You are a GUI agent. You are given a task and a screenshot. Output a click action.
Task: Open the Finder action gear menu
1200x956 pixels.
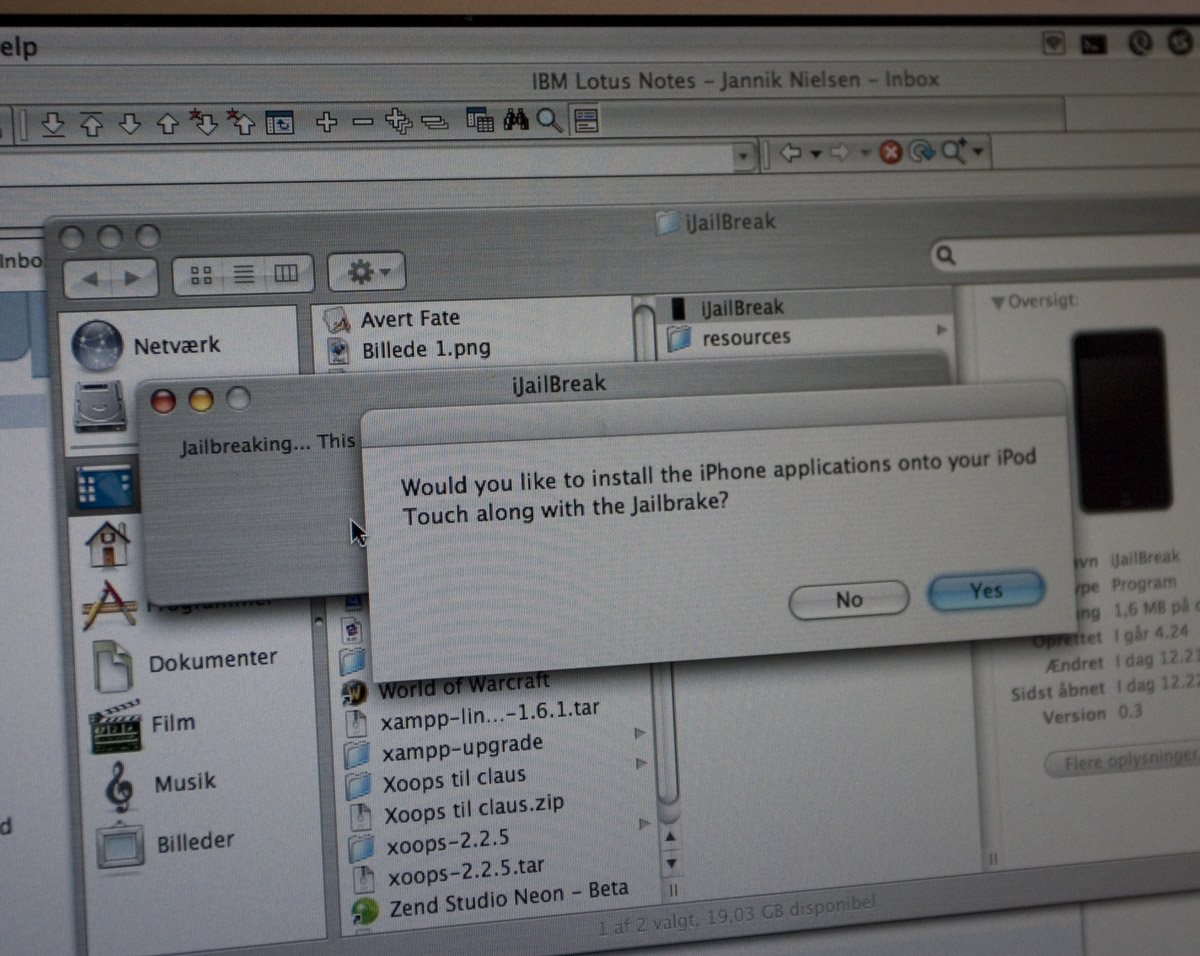point(367,270)
